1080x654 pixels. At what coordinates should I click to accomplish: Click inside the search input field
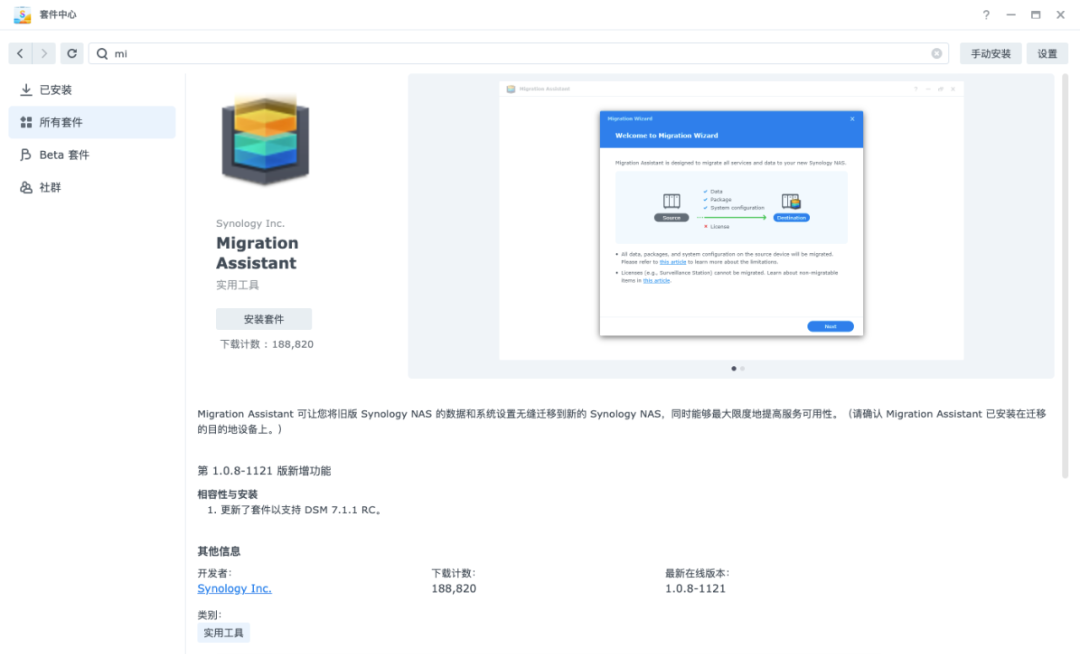click(x=400, y=53)
